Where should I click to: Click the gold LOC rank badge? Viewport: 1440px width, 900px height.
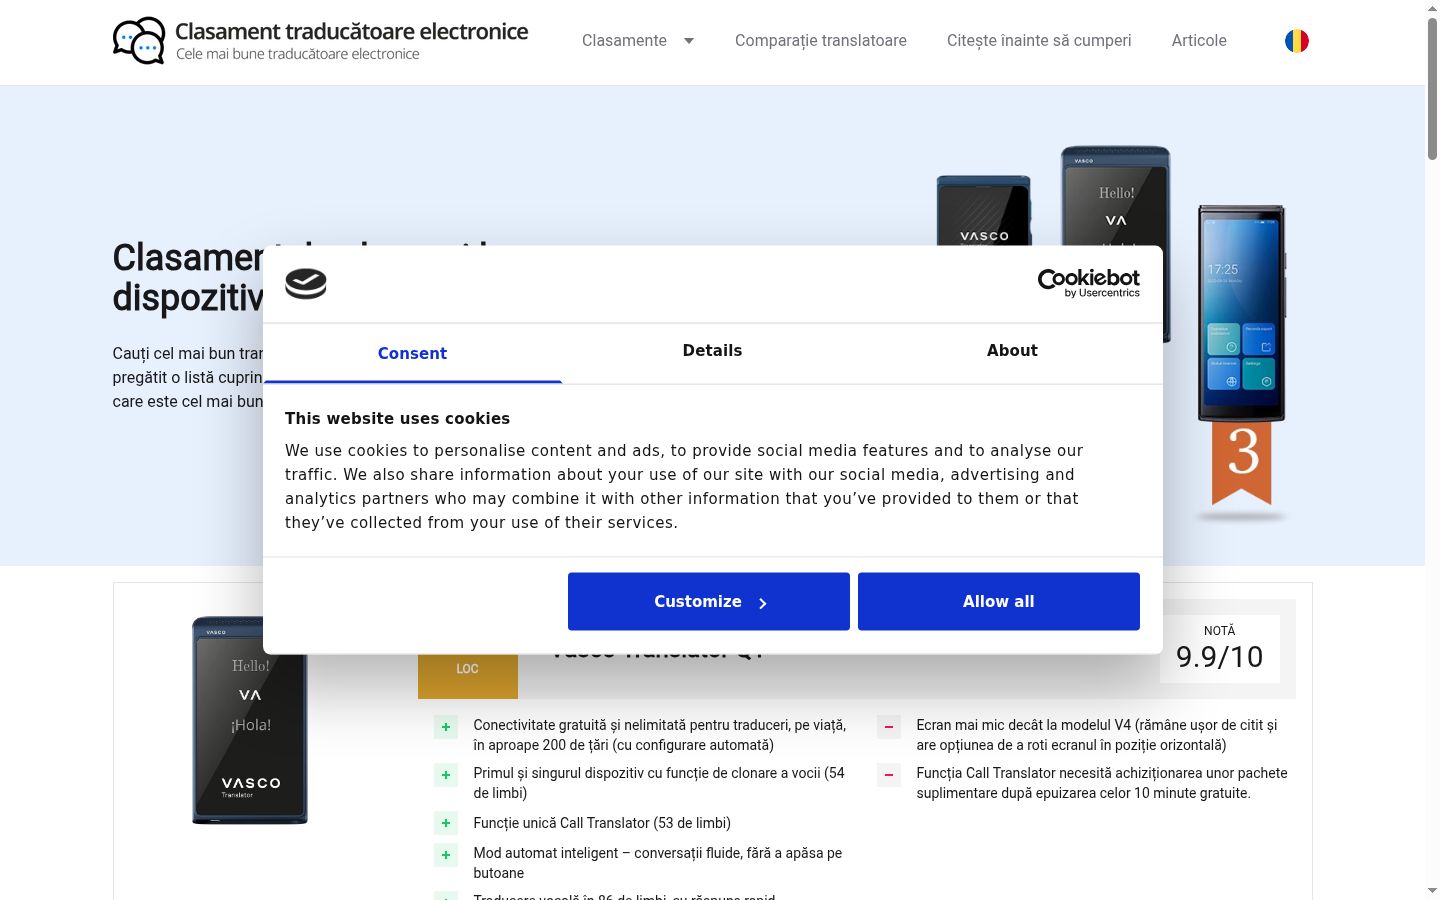tap(468, 675)
